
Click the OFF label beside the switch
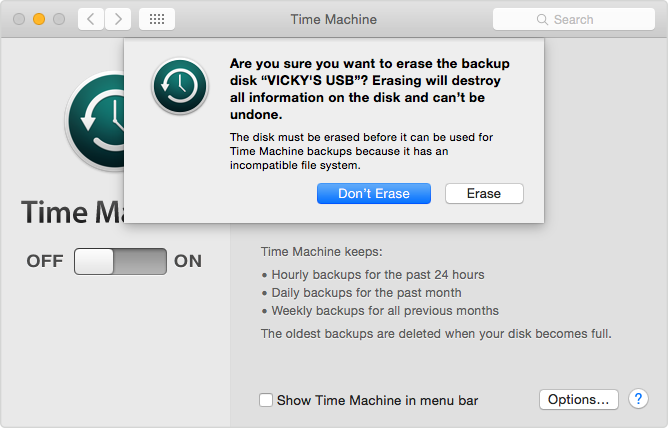[45, 261]
